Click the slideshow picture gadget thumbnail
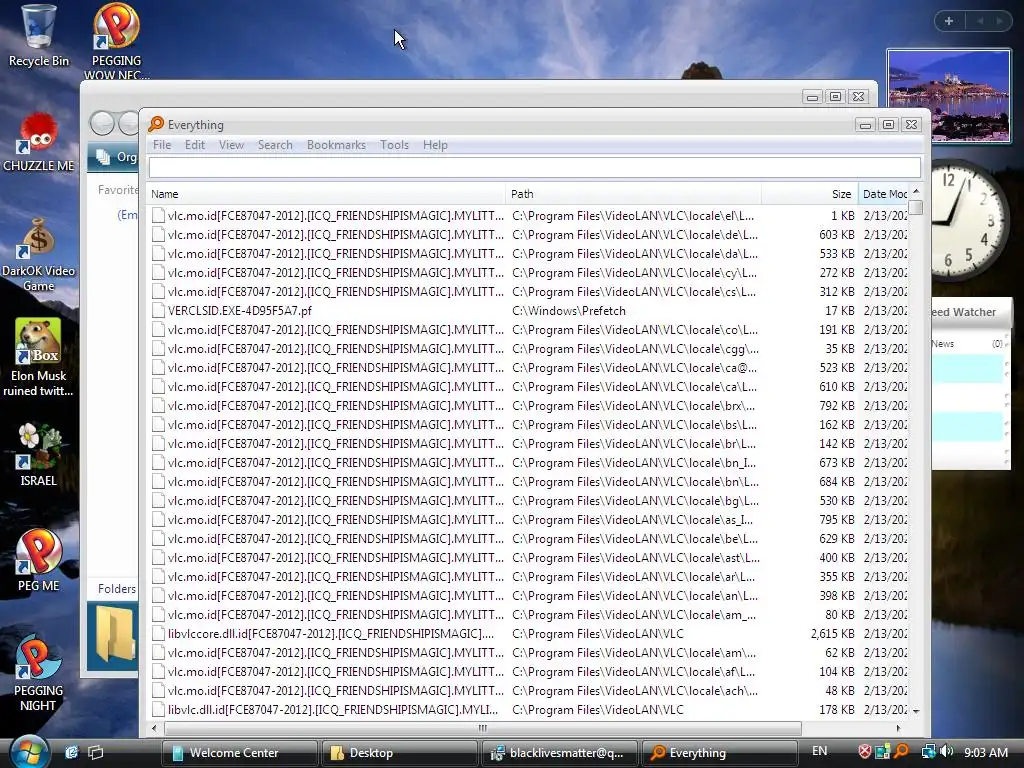The width and height of the screenshot is (1024, 768). coord(948,96)
